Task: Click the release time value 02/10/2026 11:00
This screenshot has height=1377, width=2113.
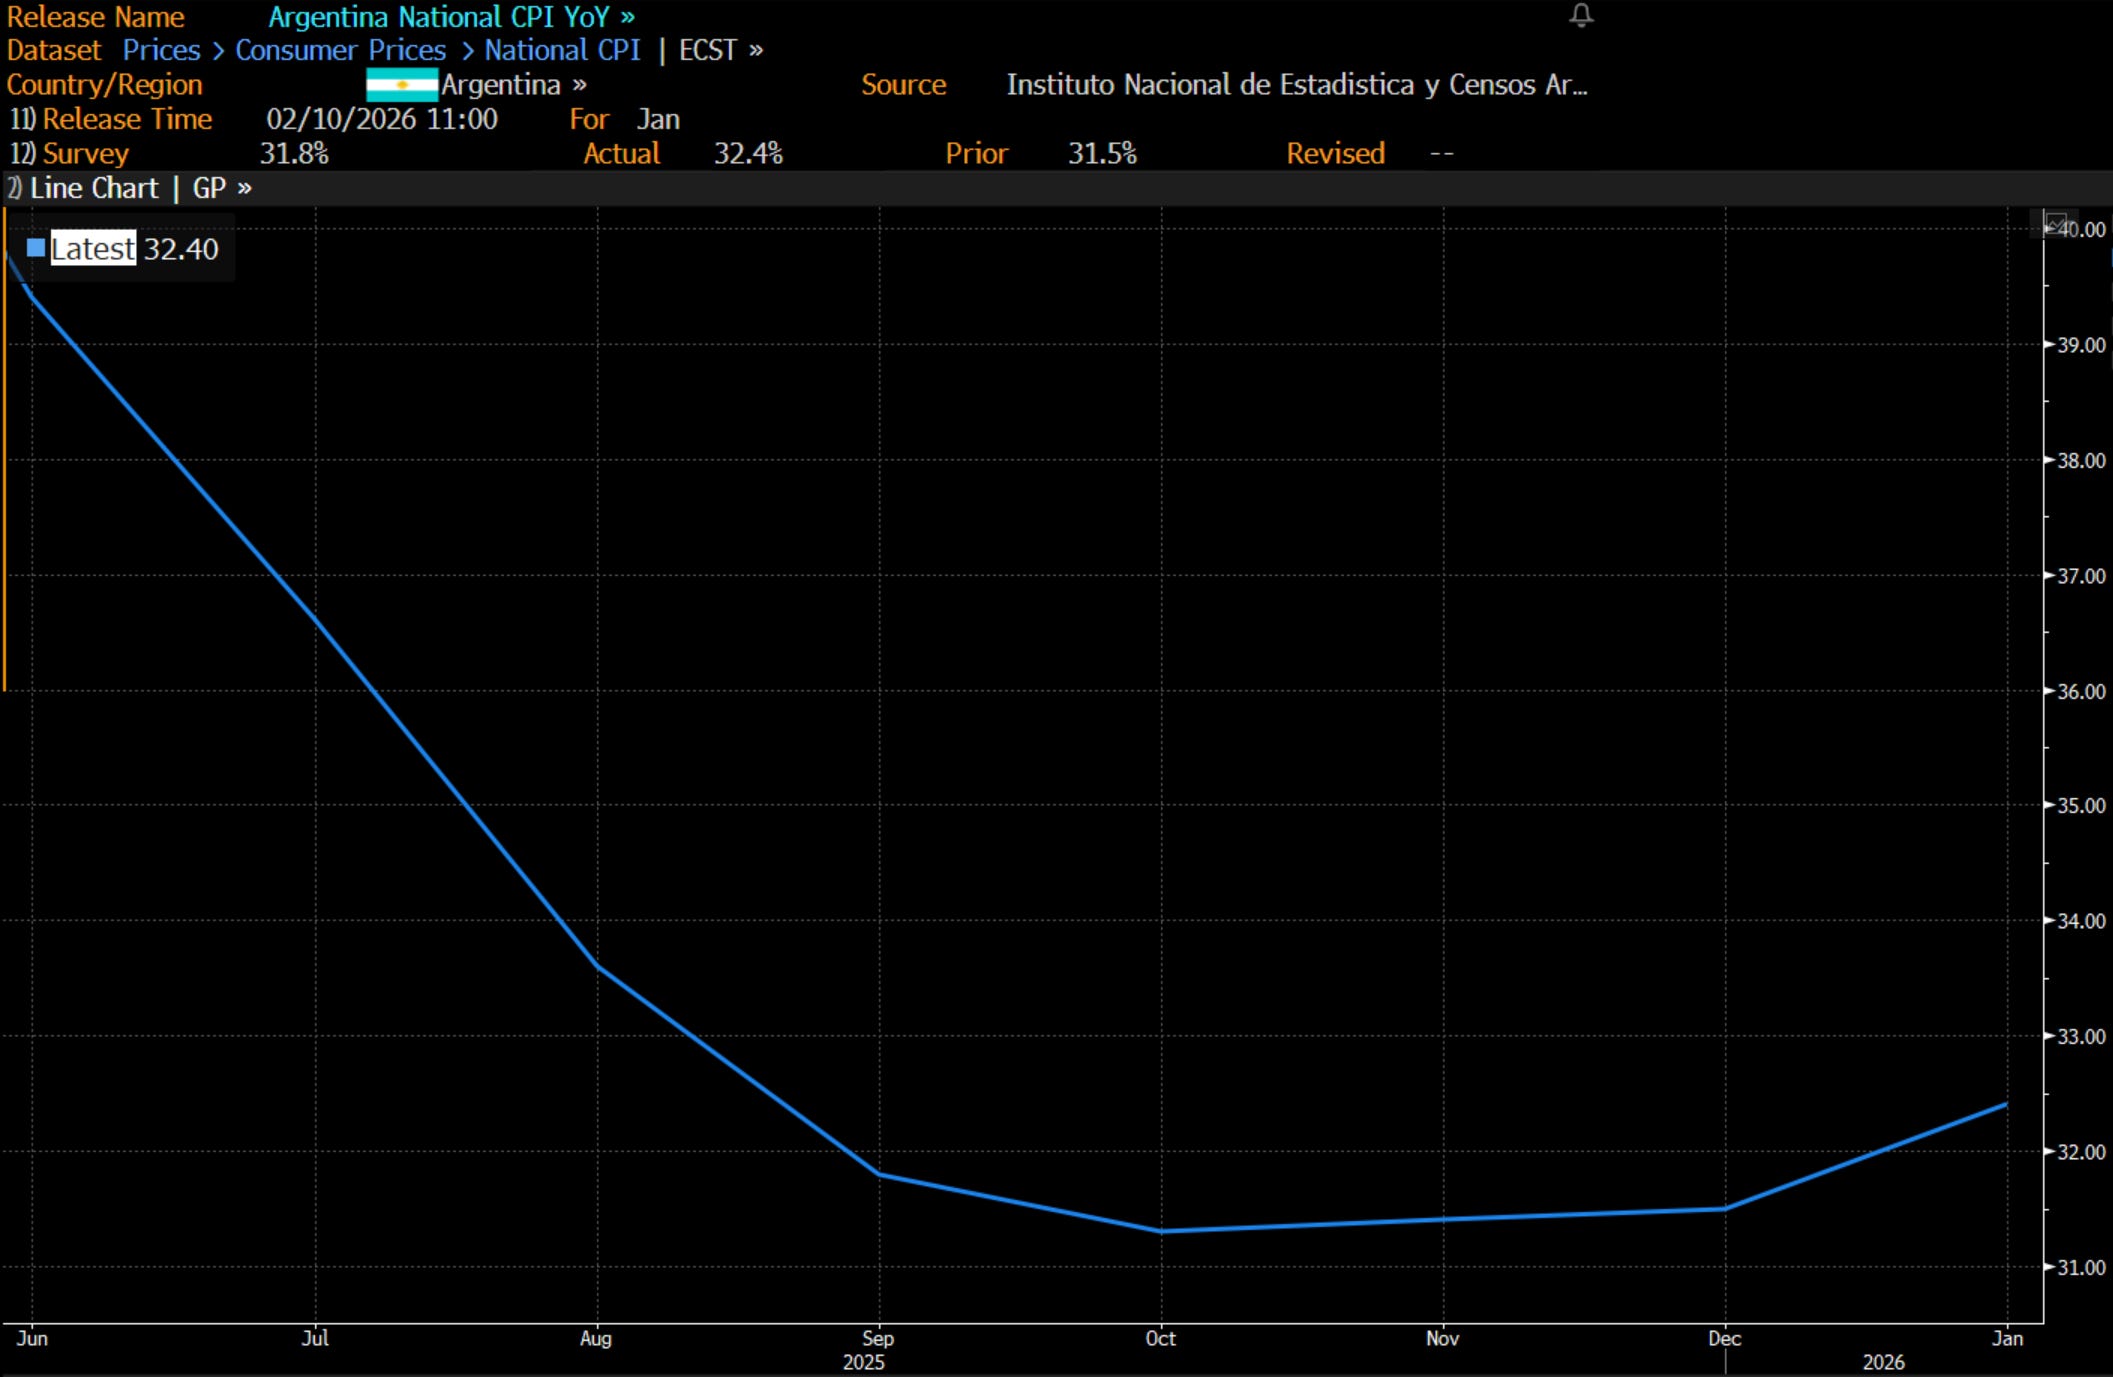Action: point(382,119)
